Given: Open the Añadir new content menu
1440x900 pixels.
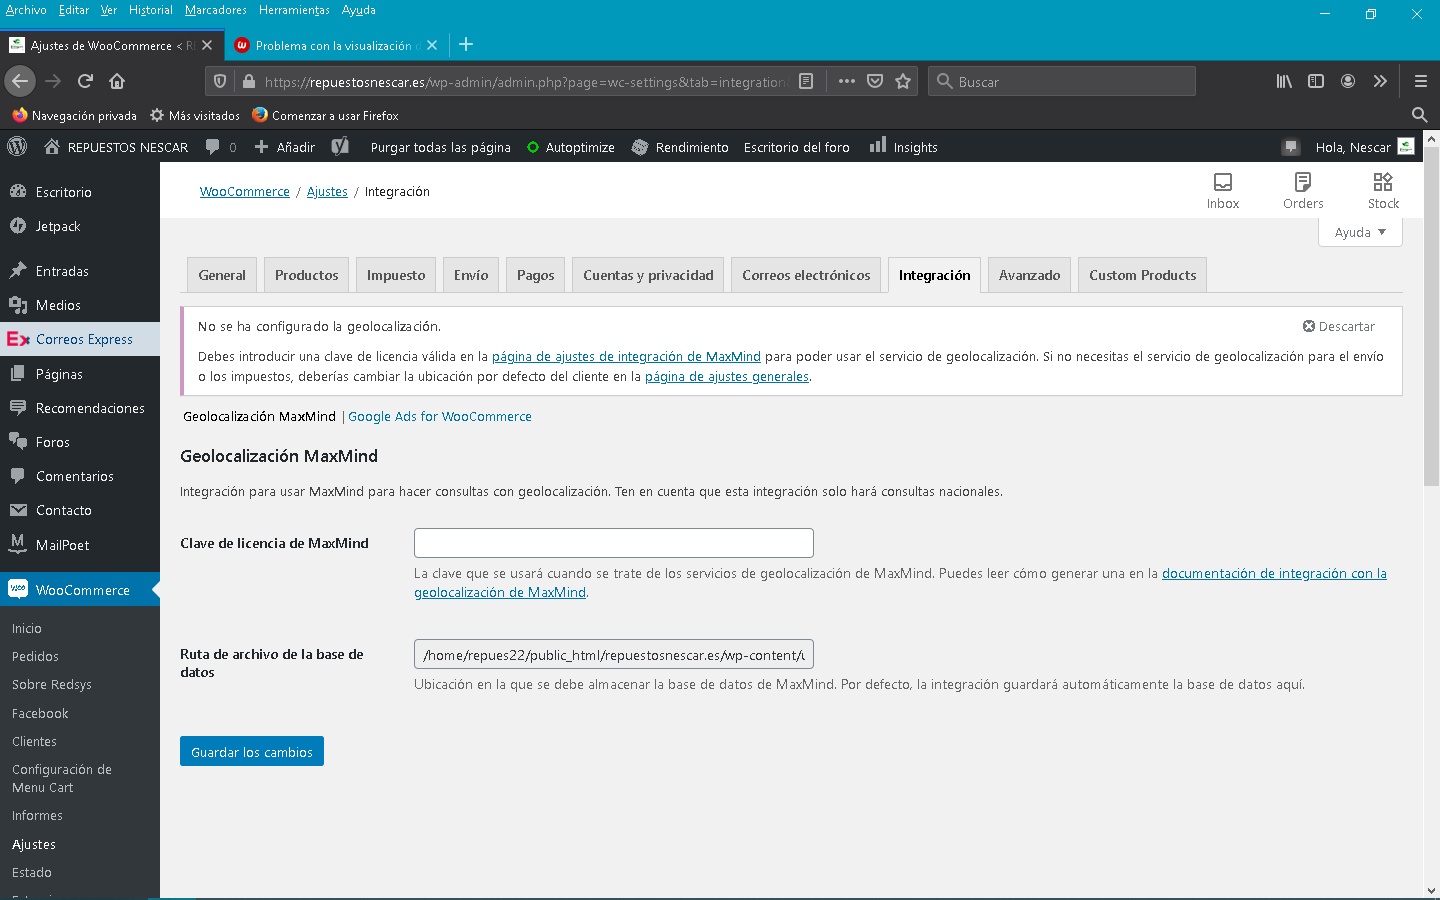Looking at the screenshot, I should click(285, 147).
